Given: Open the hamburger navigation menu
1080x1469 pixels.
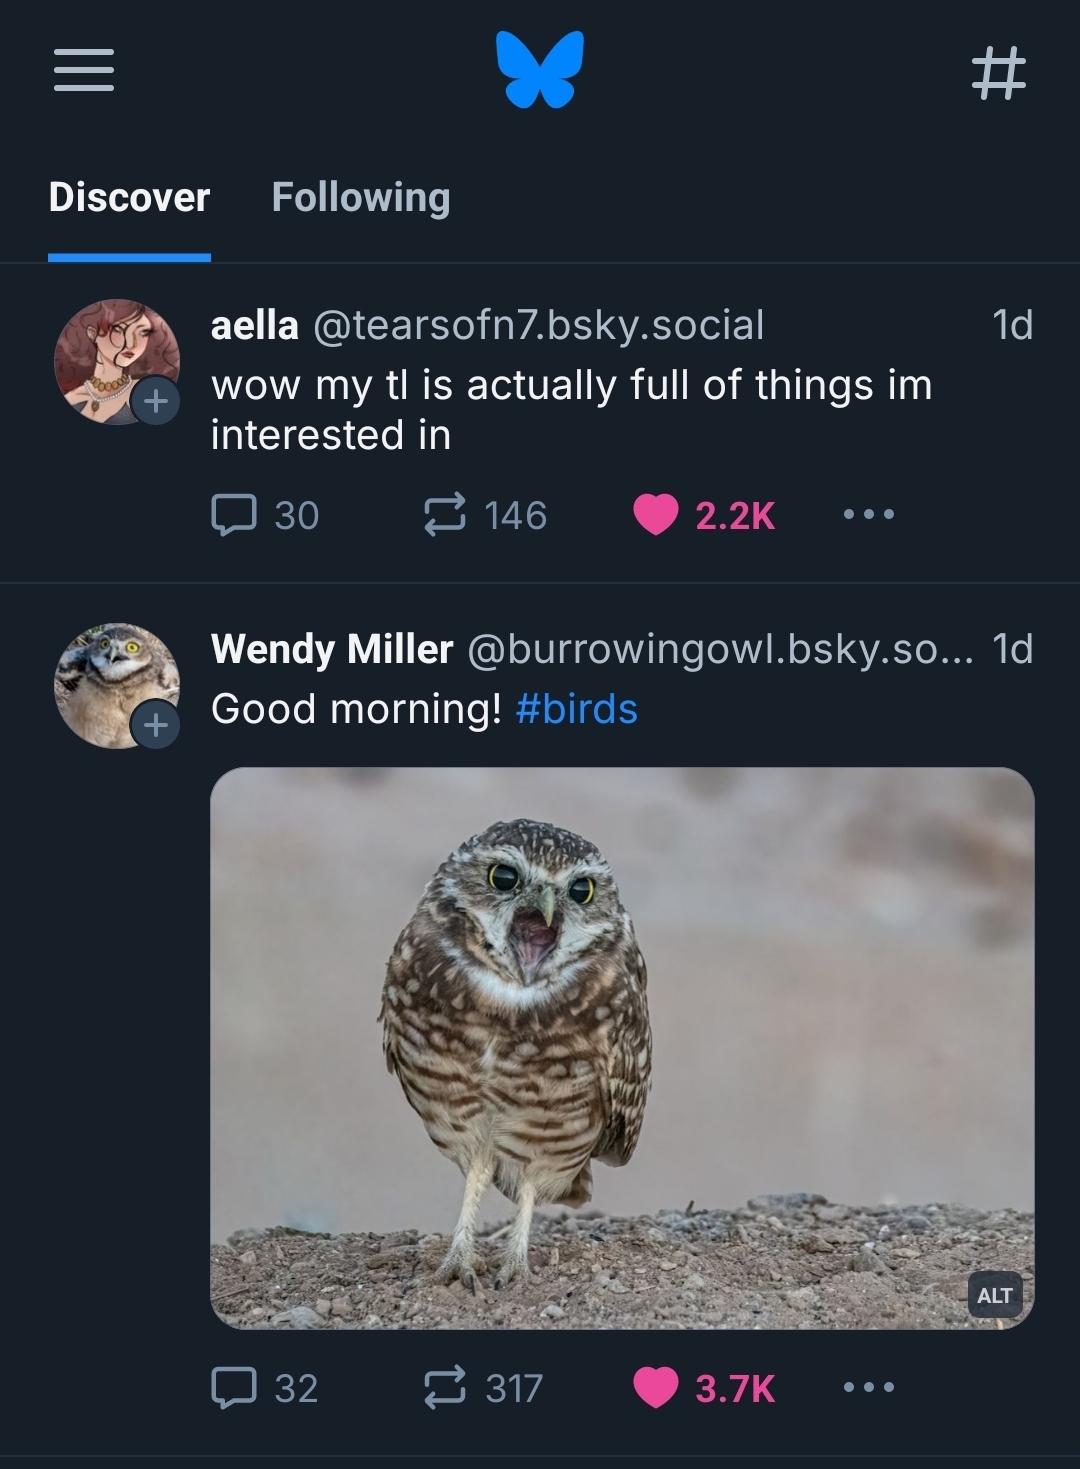Looking at the screenshot, I should (83, 70).
